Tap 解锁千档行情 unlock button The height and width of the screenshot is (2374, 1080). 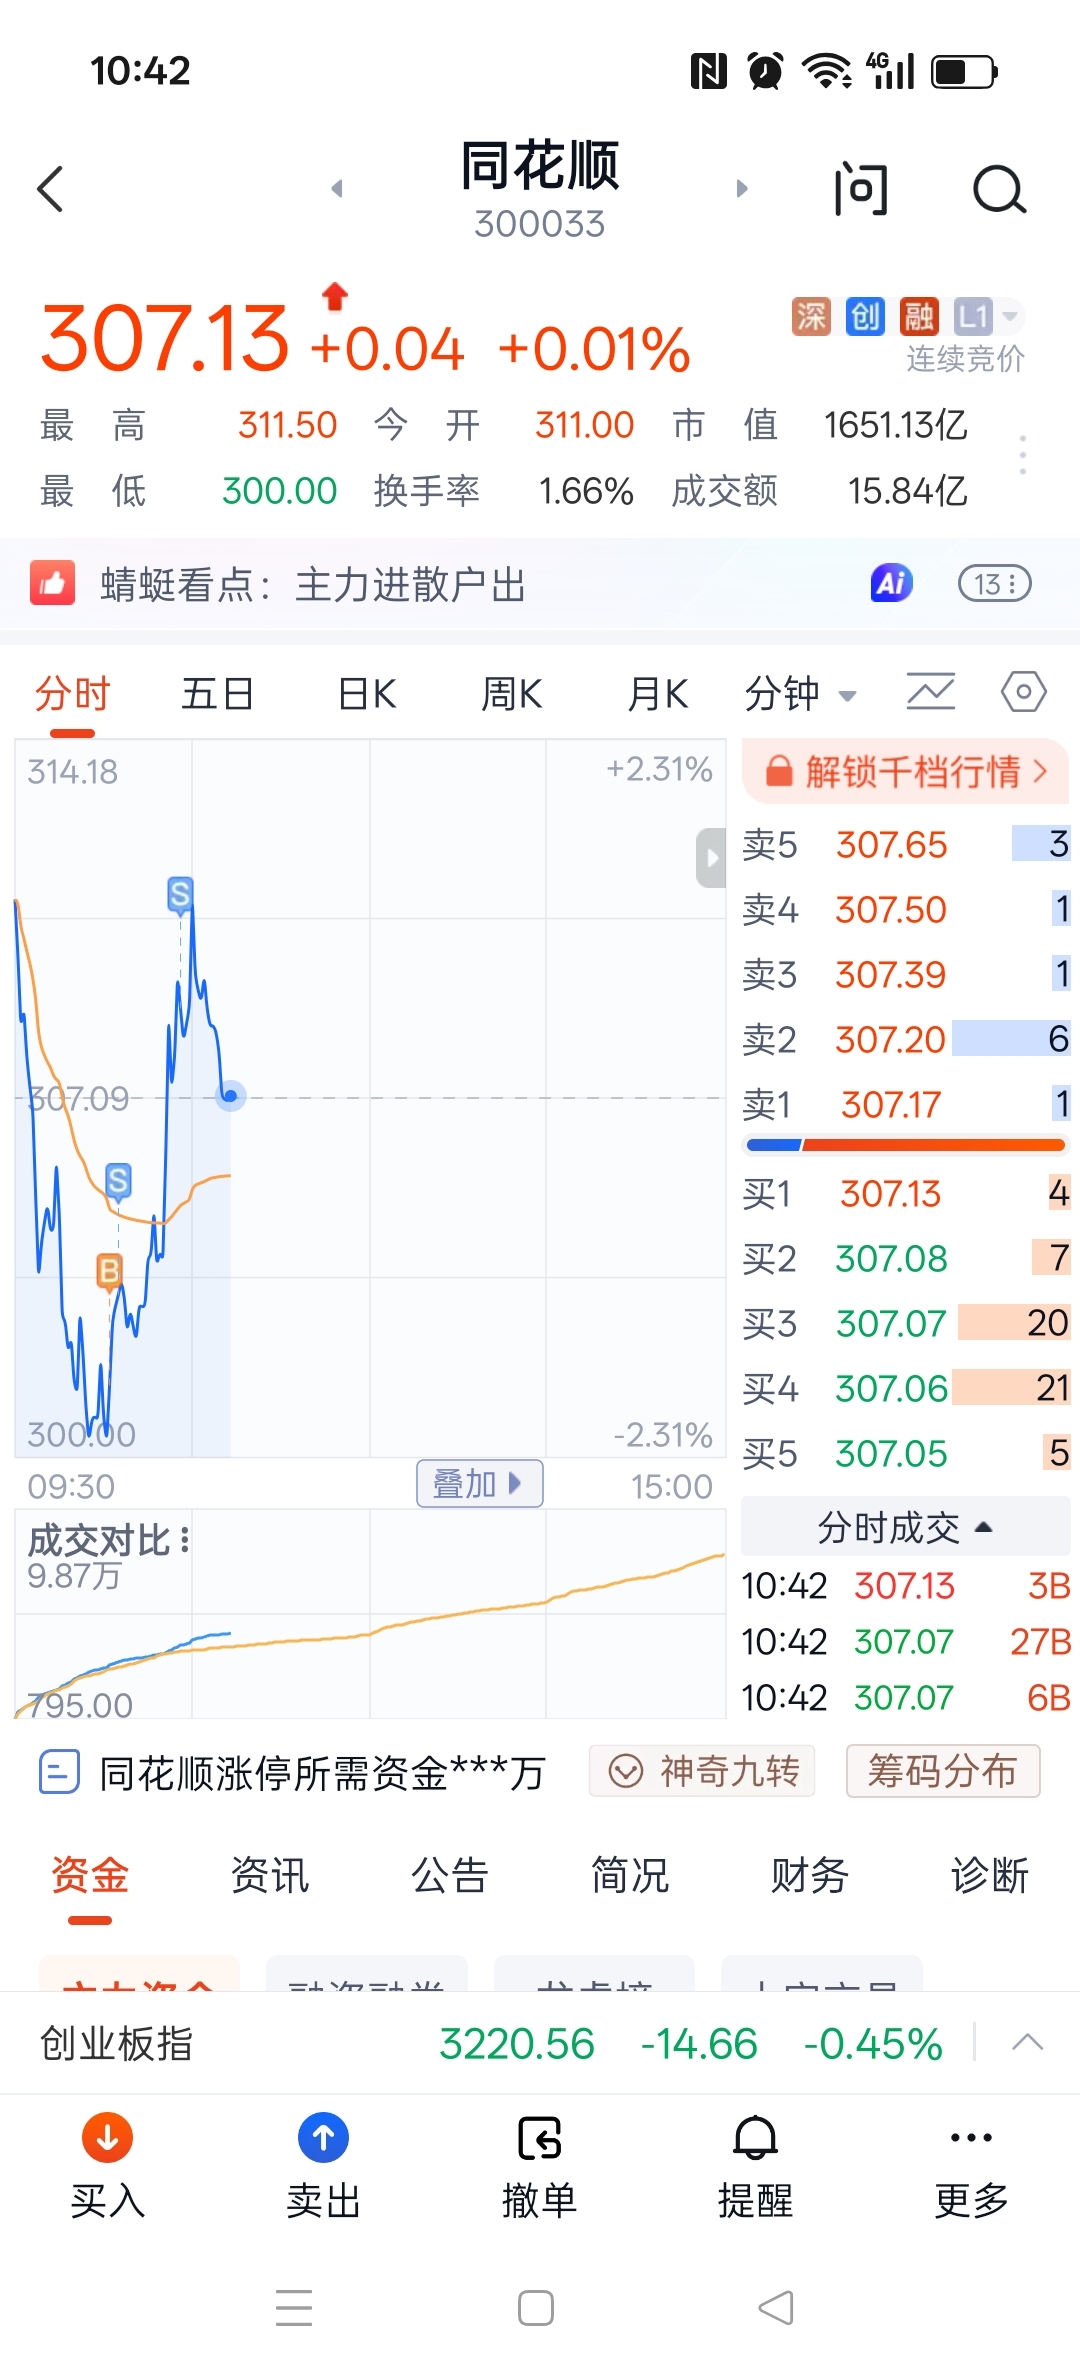coord(905,771)
